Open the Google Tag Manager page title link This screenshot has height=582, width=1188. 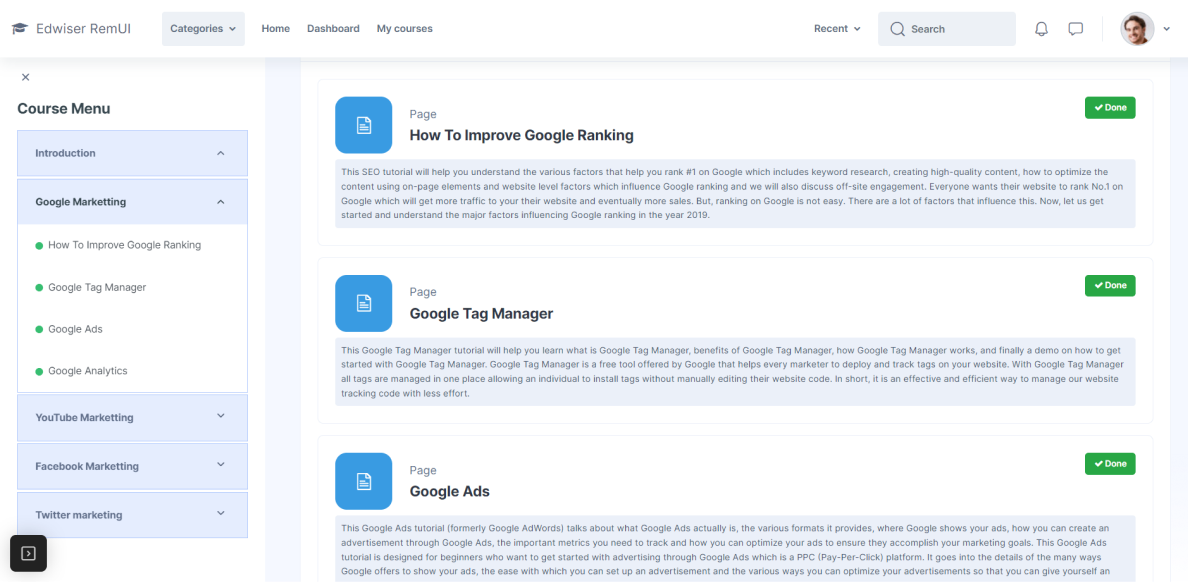coord(481,314)
